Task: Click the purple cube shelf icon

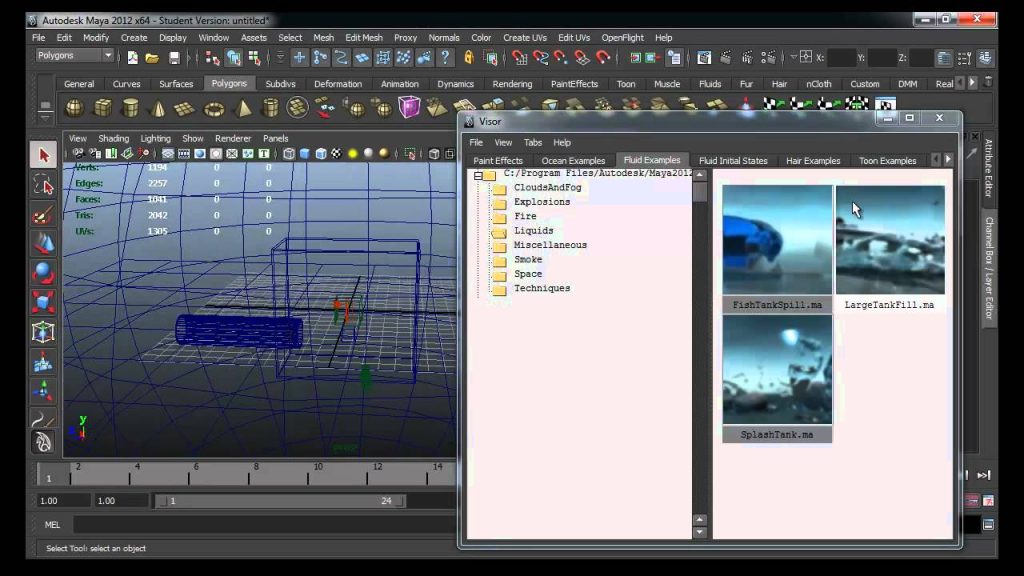Action: (409, 106)
